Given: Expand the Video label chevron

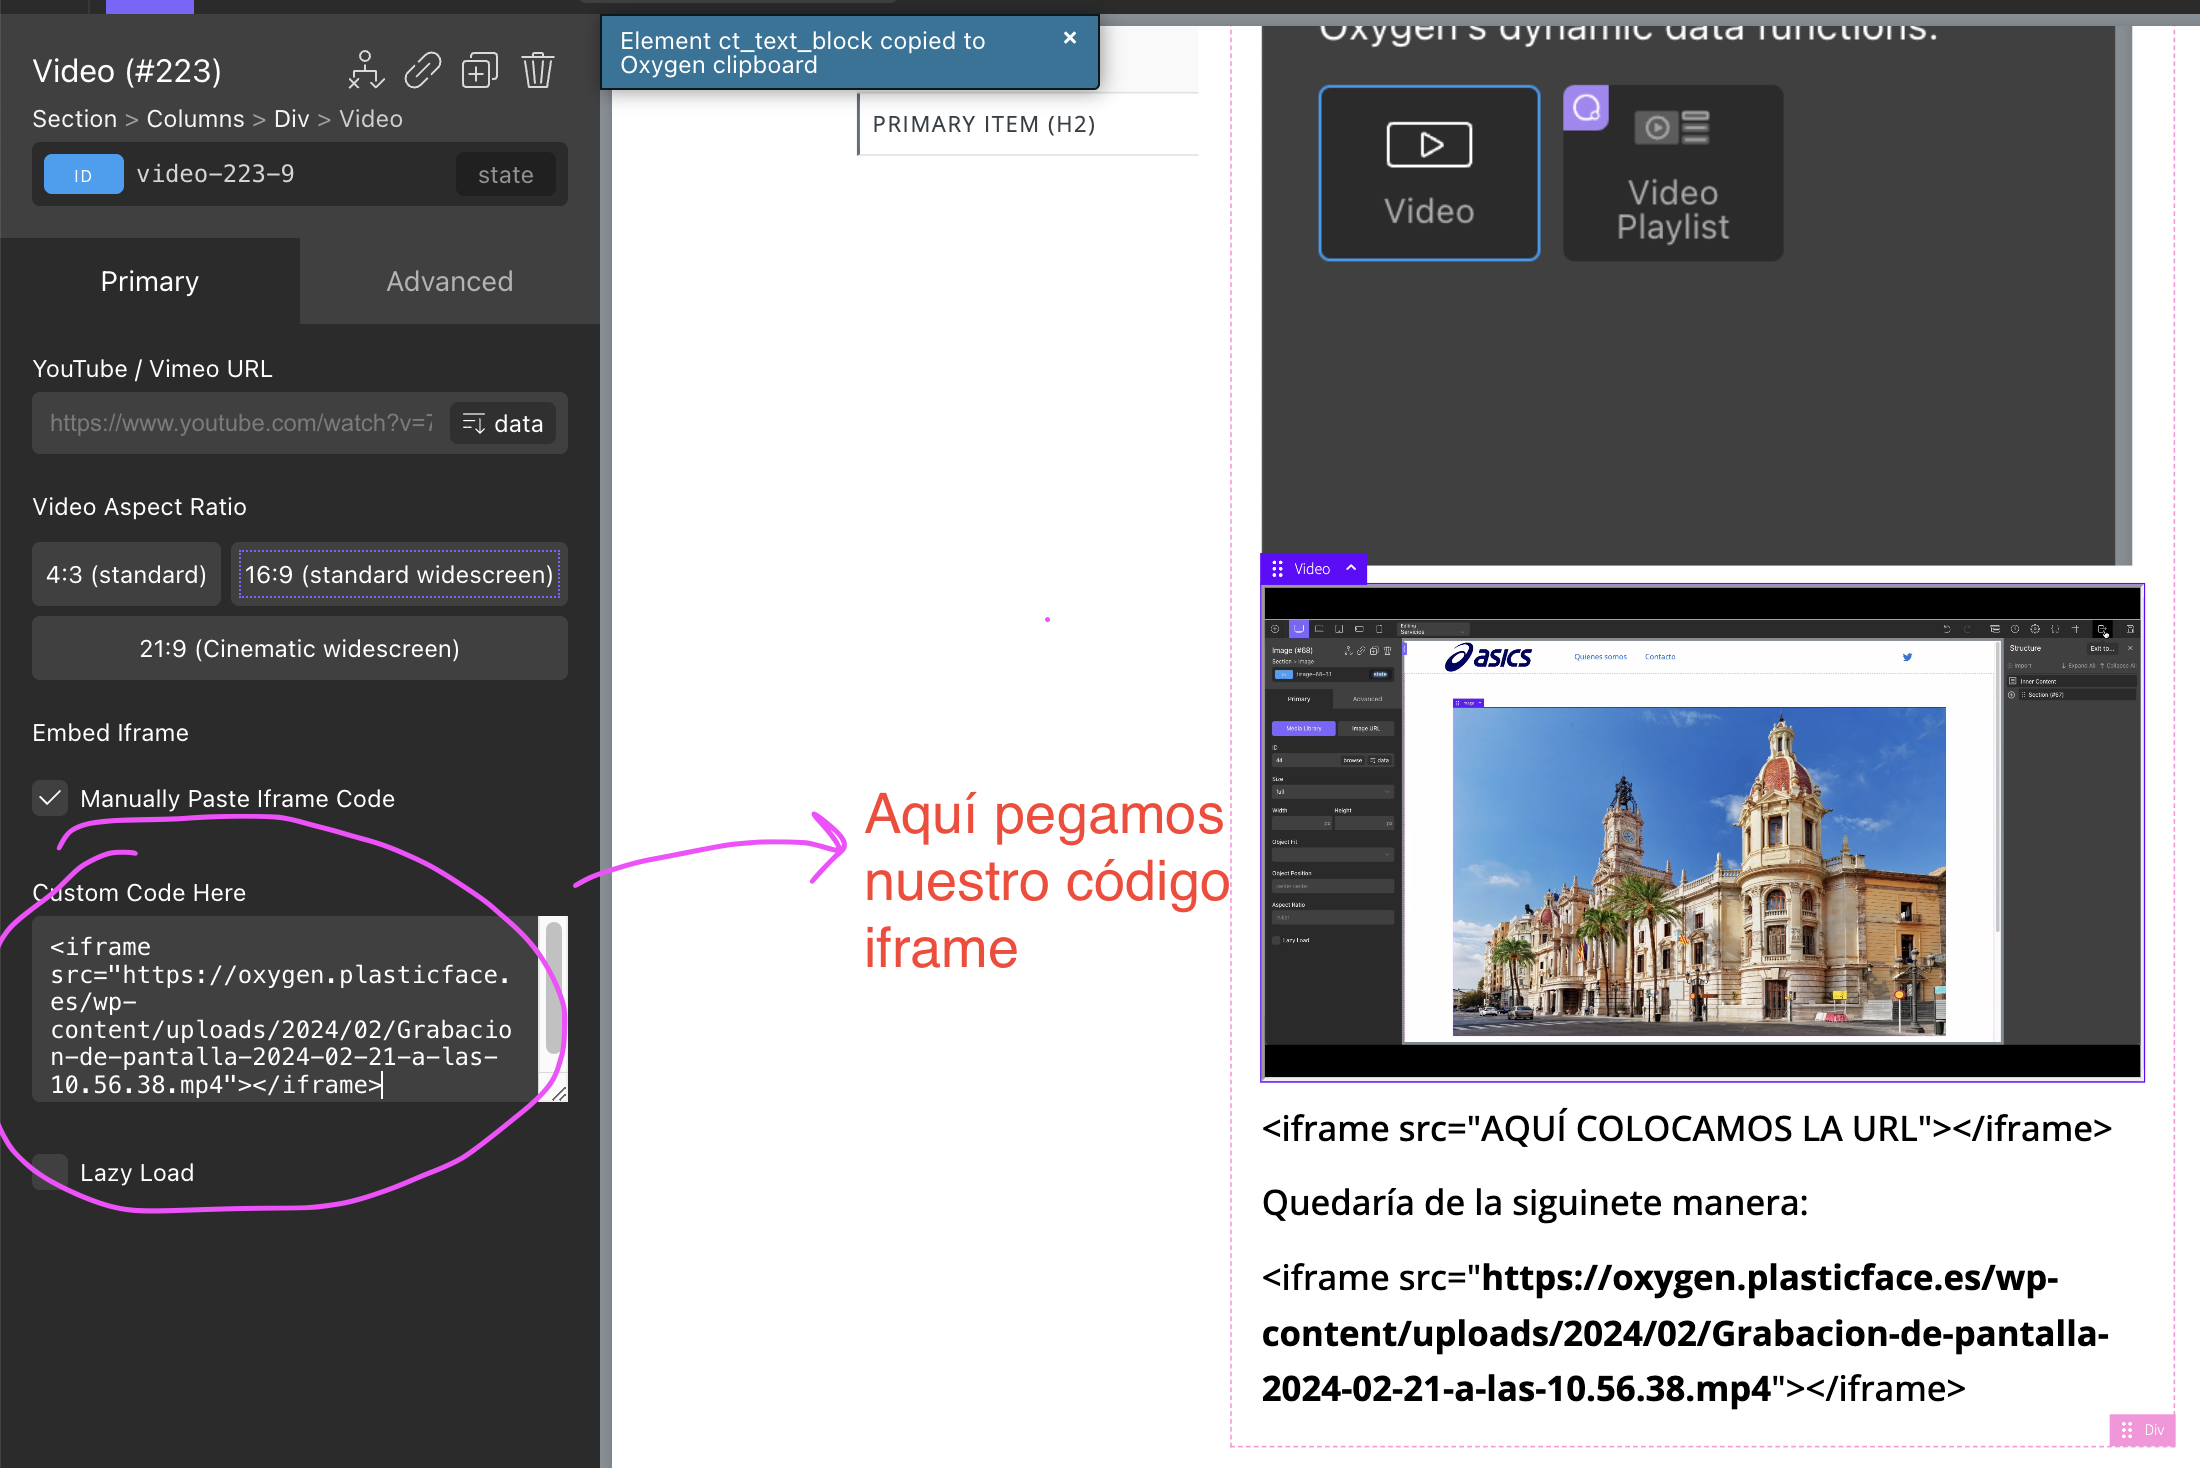Looking at the screenshot, I should pyautogui.click(x=1351, y=568).
